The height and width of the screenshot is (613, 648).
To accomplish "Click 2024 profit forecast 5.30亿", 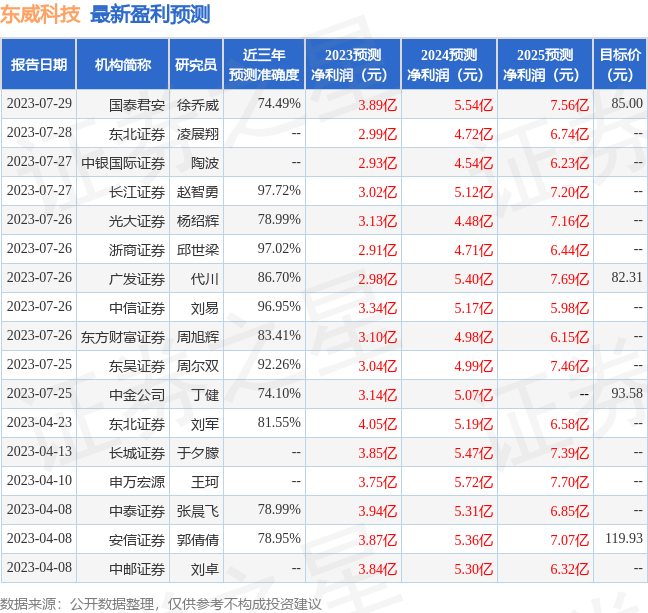I will point(474,569).
